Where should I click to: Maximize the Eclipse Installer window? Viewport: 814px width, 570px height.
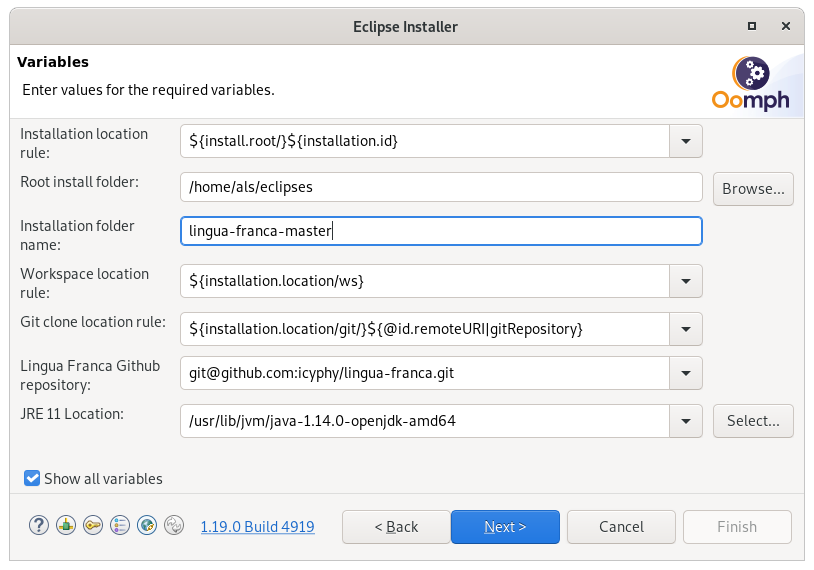751,26
